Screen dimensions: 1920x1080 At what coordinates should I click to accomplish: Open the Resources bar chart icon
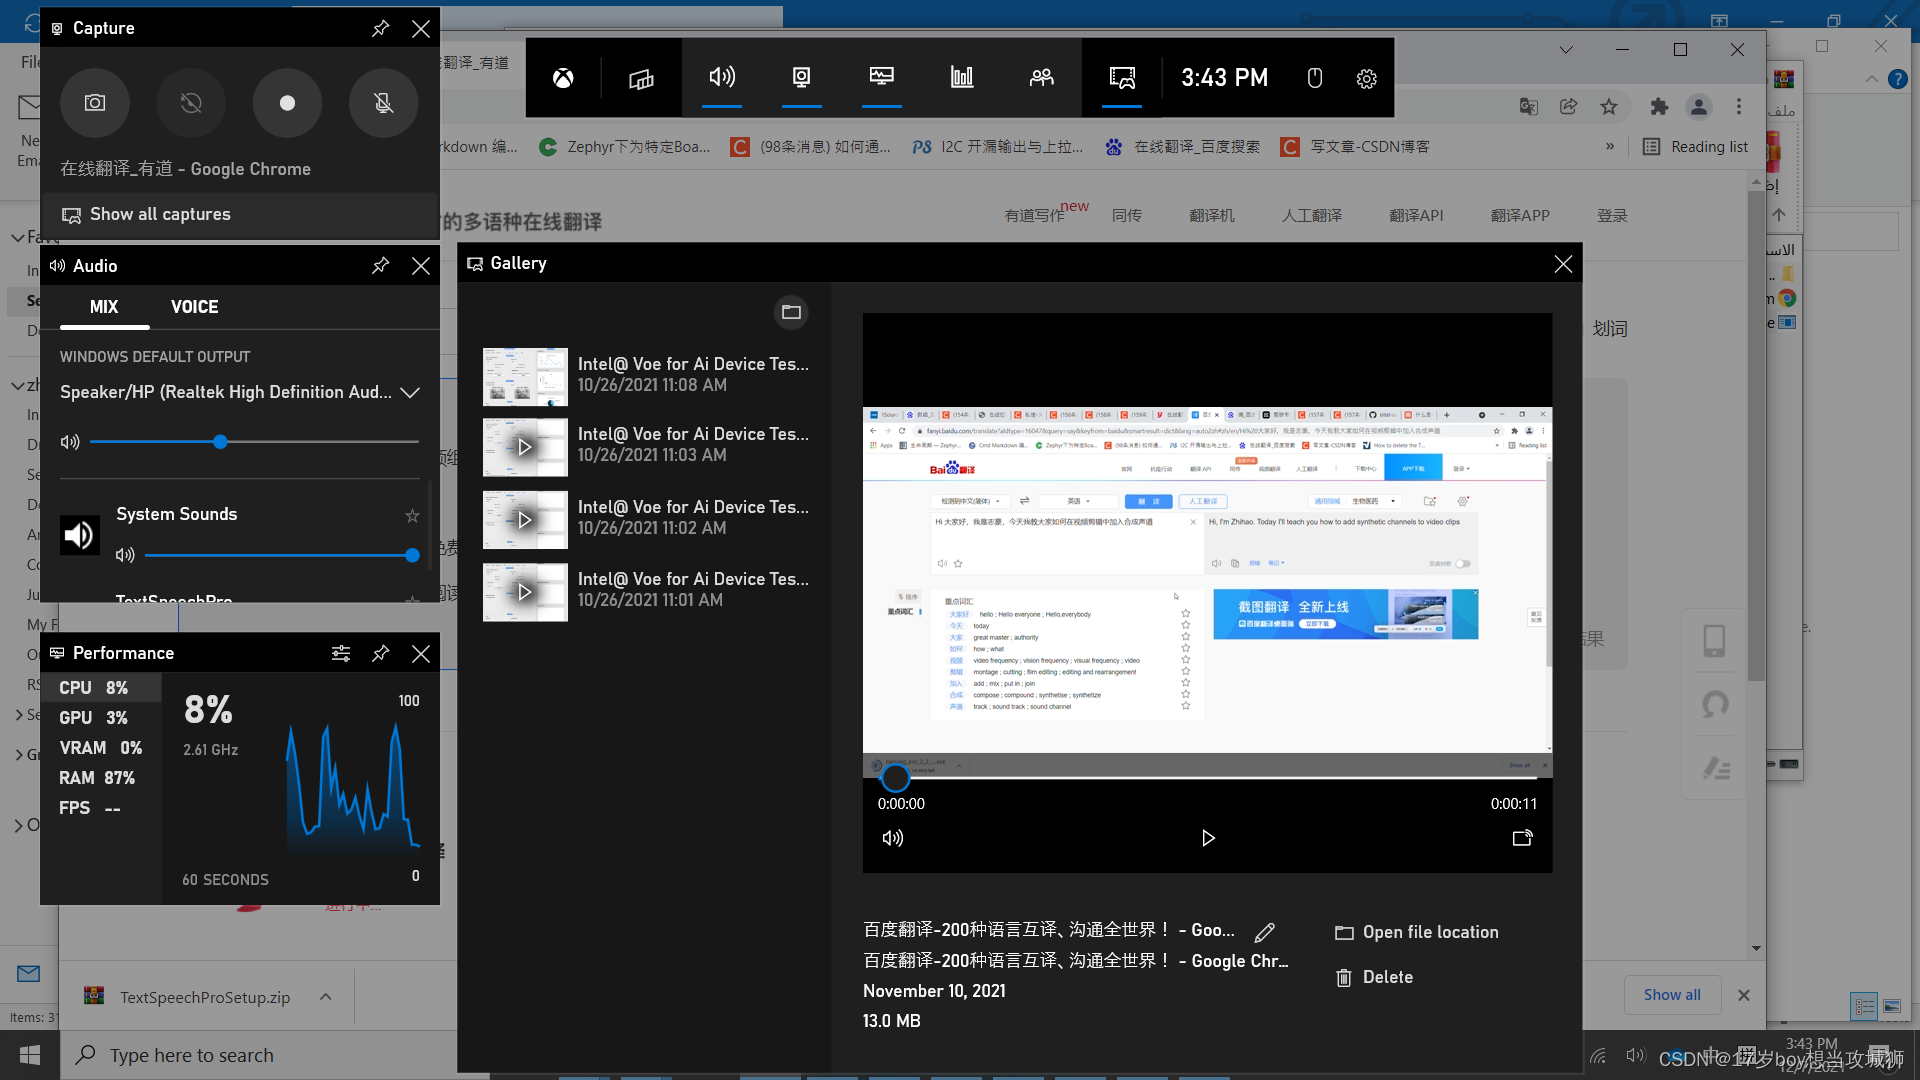pyautogui.click(x=961, y=78)
